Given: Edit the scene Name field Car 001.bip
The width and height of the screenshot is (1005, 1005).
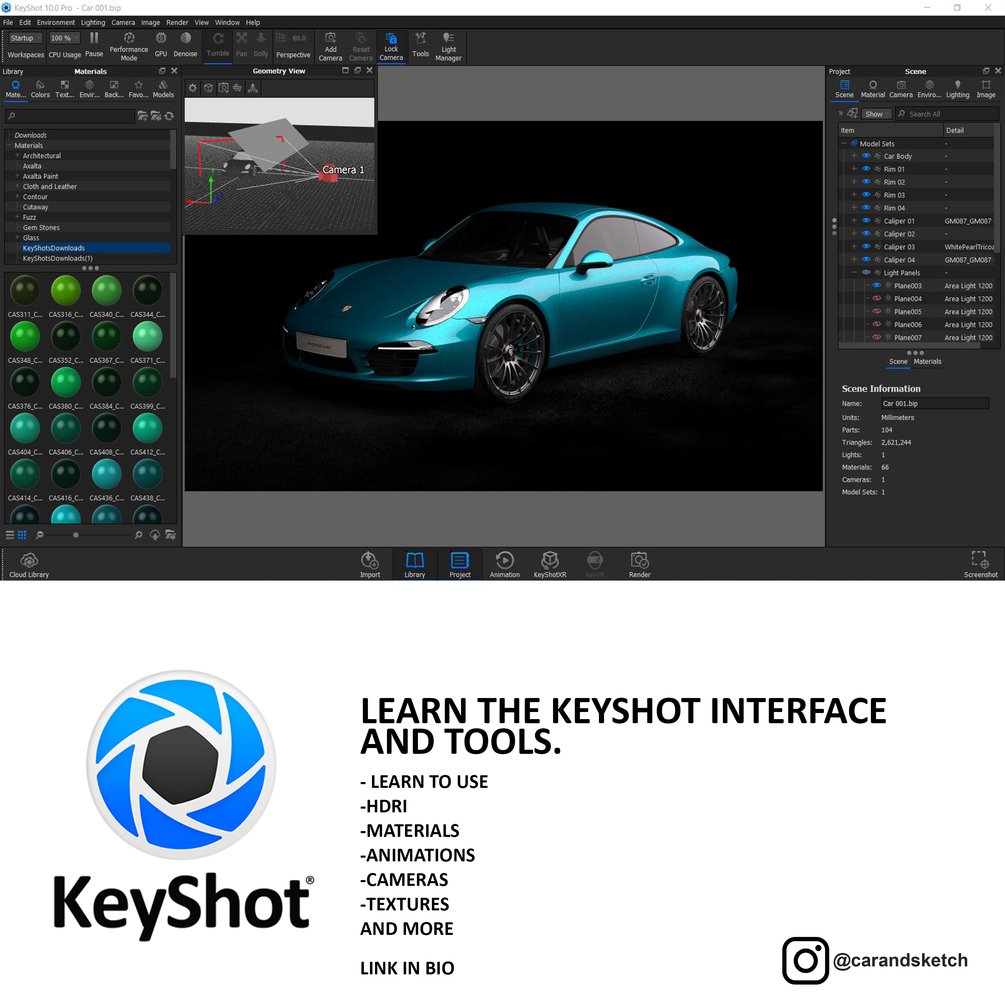Looking at the screenshot, I should coord(934,403).
